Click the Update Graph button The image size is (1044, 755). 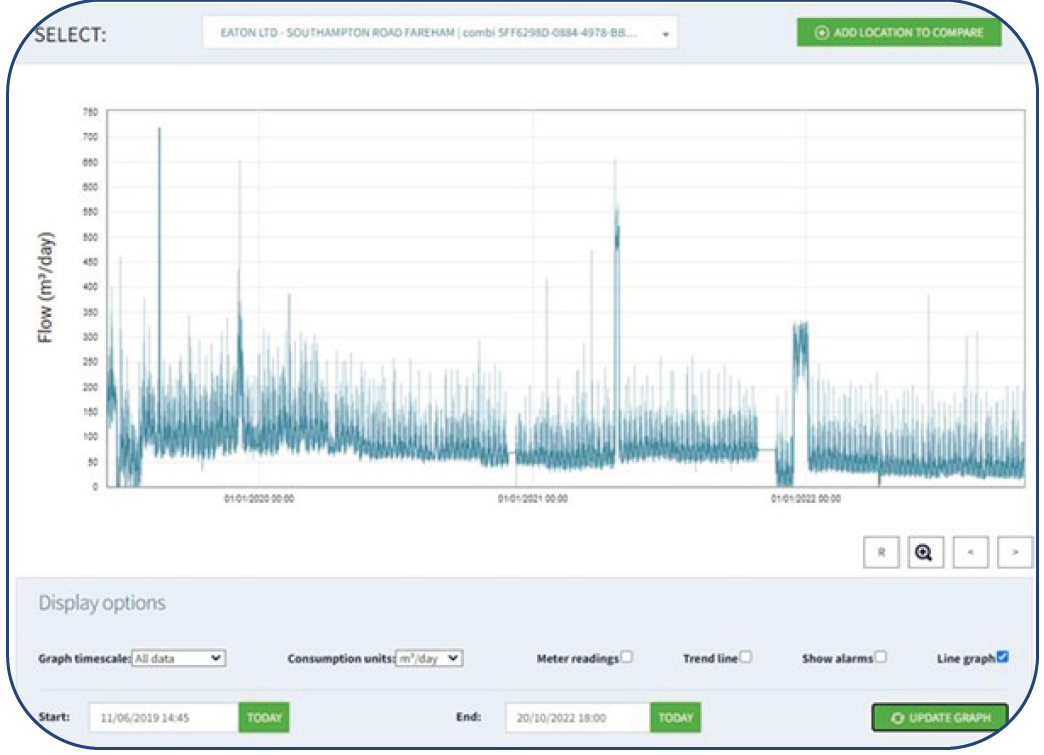coord(940,718)
